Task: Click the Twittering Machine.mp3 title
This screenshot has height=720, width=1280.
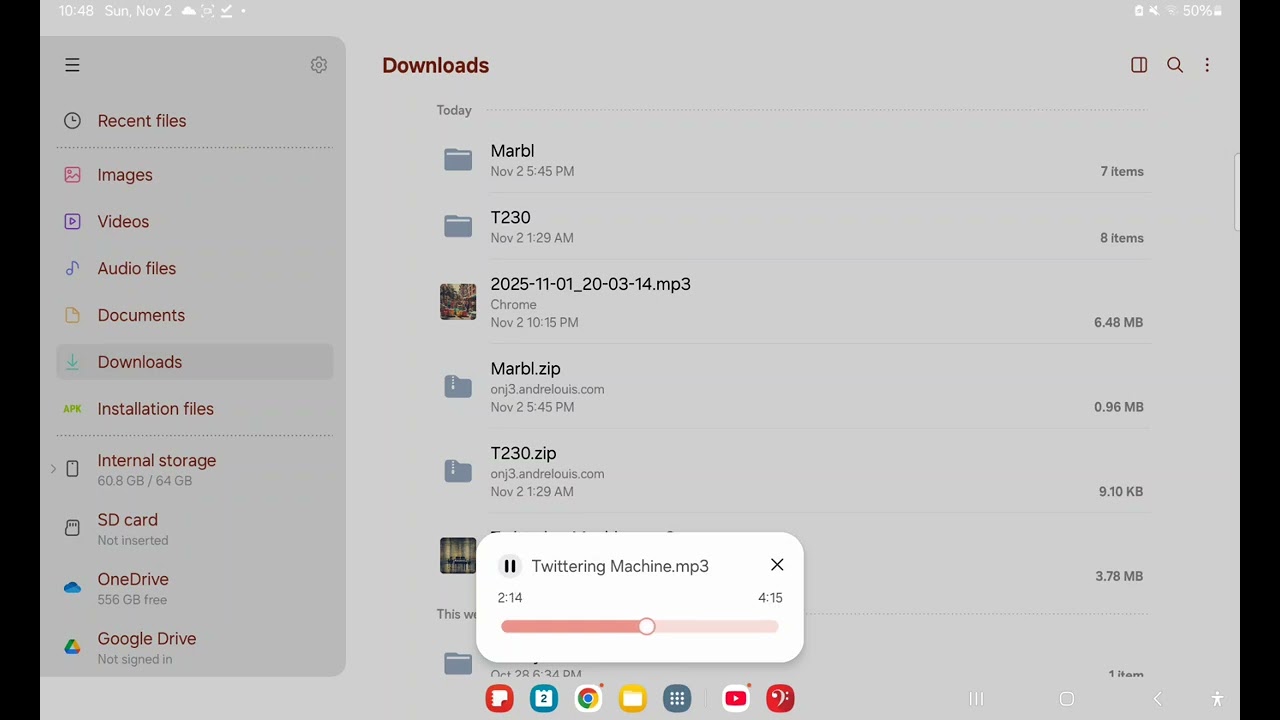Action: [620, 566]
